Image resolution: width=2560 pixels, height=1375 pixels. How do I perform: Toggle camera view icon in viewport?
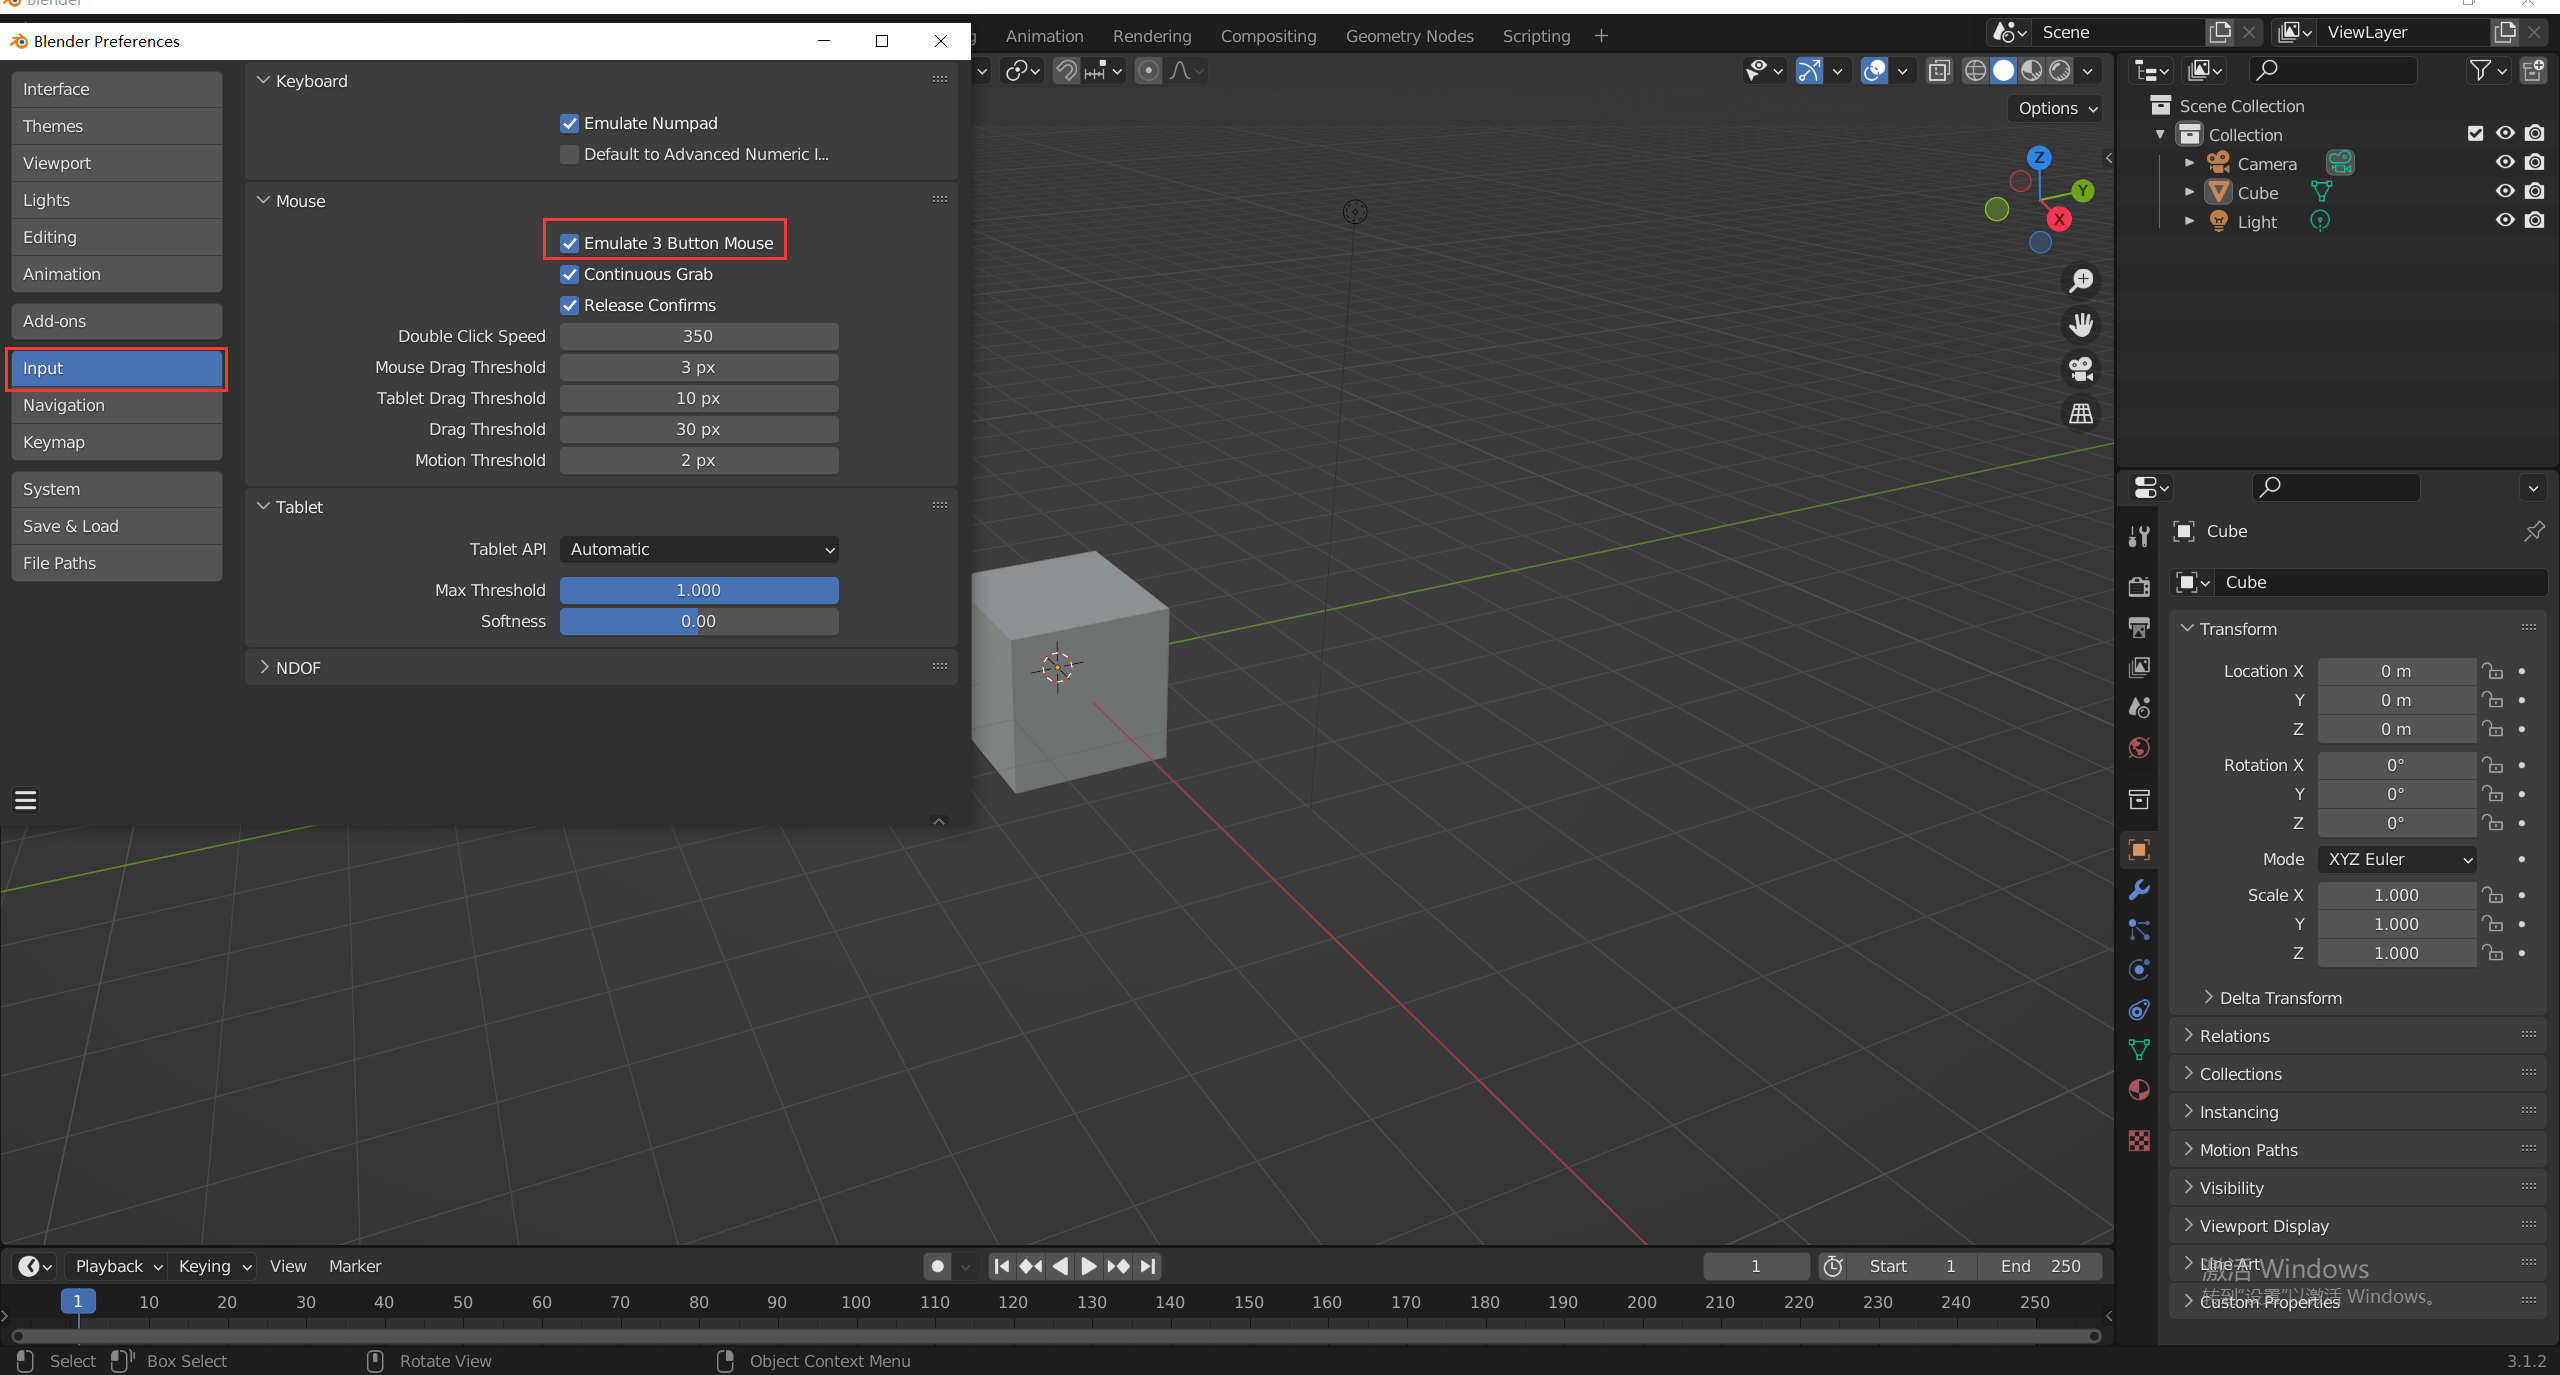coord(2081,369)
